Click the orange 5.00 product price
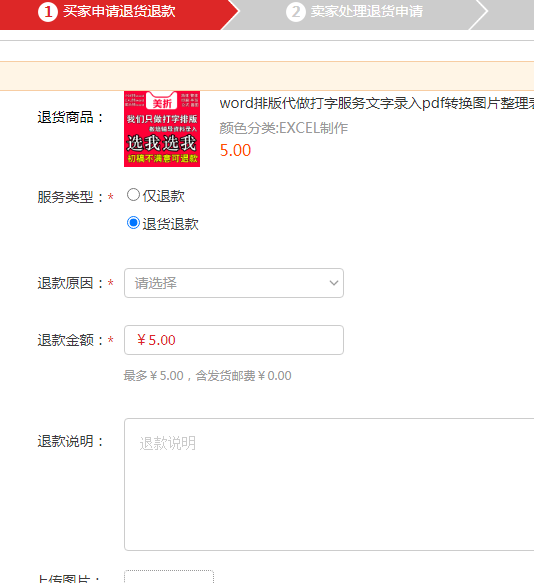 (x=235, y=150)
